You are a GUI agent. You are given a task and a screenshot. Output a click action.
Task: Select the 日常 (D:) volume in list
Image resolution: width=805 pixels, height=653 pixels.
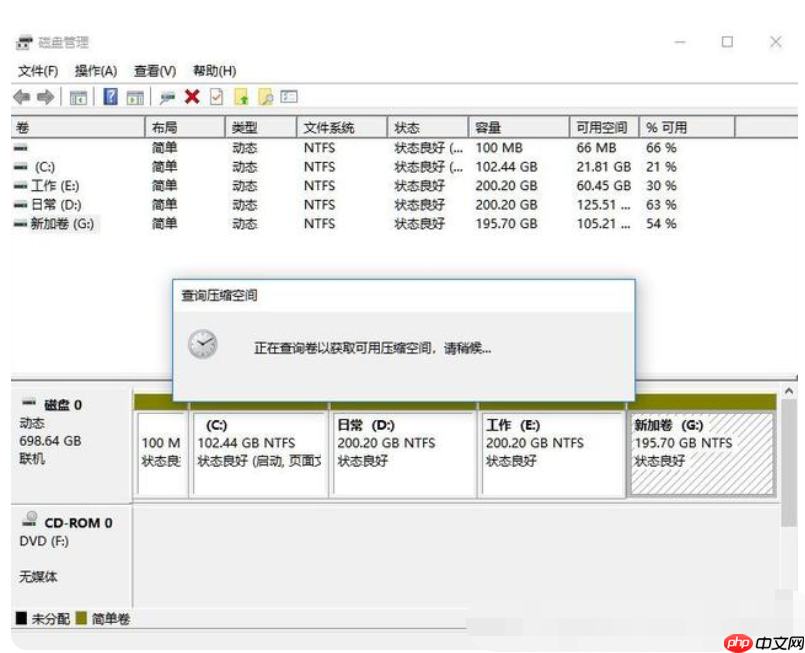tap(56, 205)
